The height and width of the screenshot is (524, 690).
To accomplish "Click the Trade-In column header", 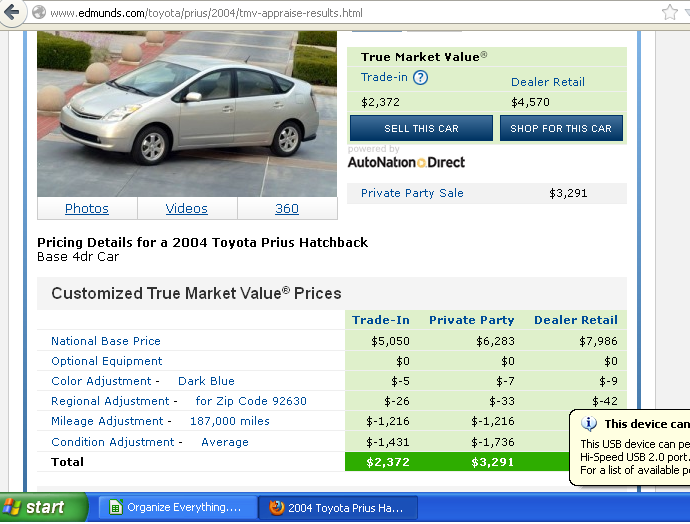I will (x=381, y=320).
